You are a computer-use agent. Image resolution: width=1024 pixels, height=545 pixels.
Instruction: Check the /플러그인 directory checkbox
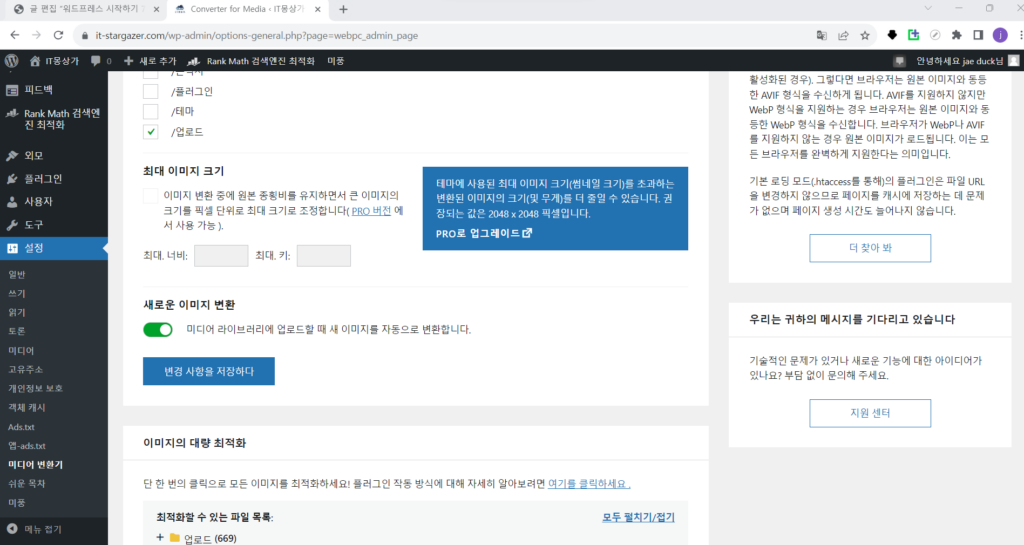(x=150, y=91)
